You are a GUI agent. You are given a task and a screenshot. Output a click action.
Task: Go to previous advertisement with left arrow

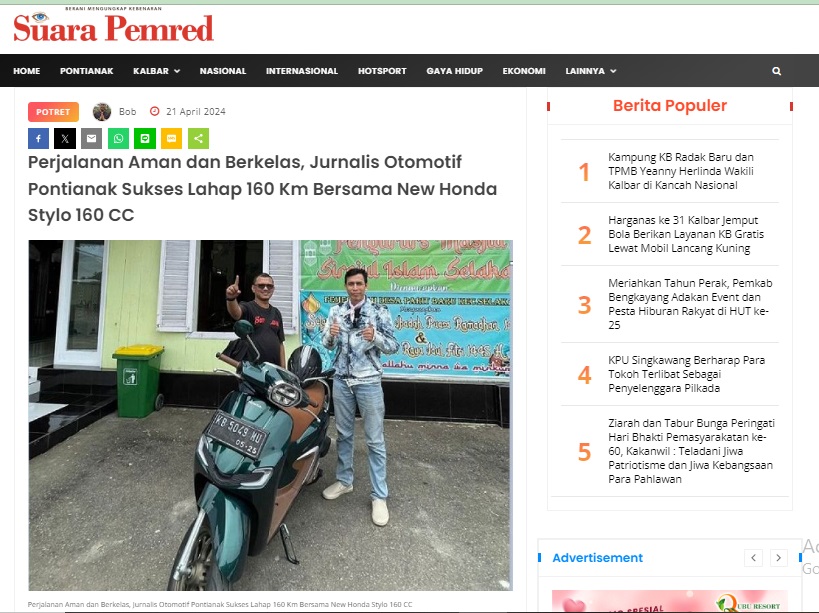click(x=753, y=558)
